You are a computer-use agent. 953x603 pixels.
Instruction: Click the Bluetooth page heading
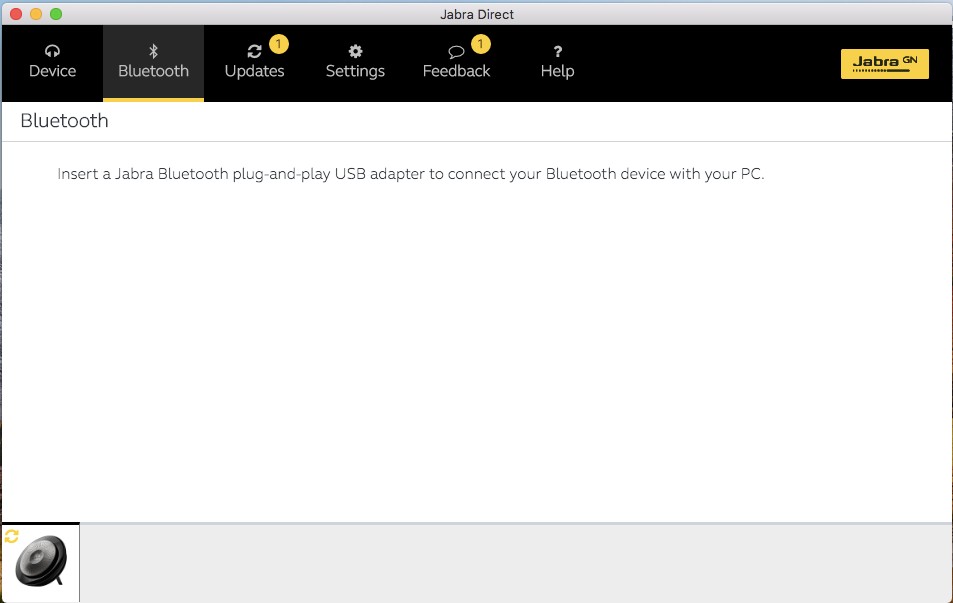tap(64, 120)
